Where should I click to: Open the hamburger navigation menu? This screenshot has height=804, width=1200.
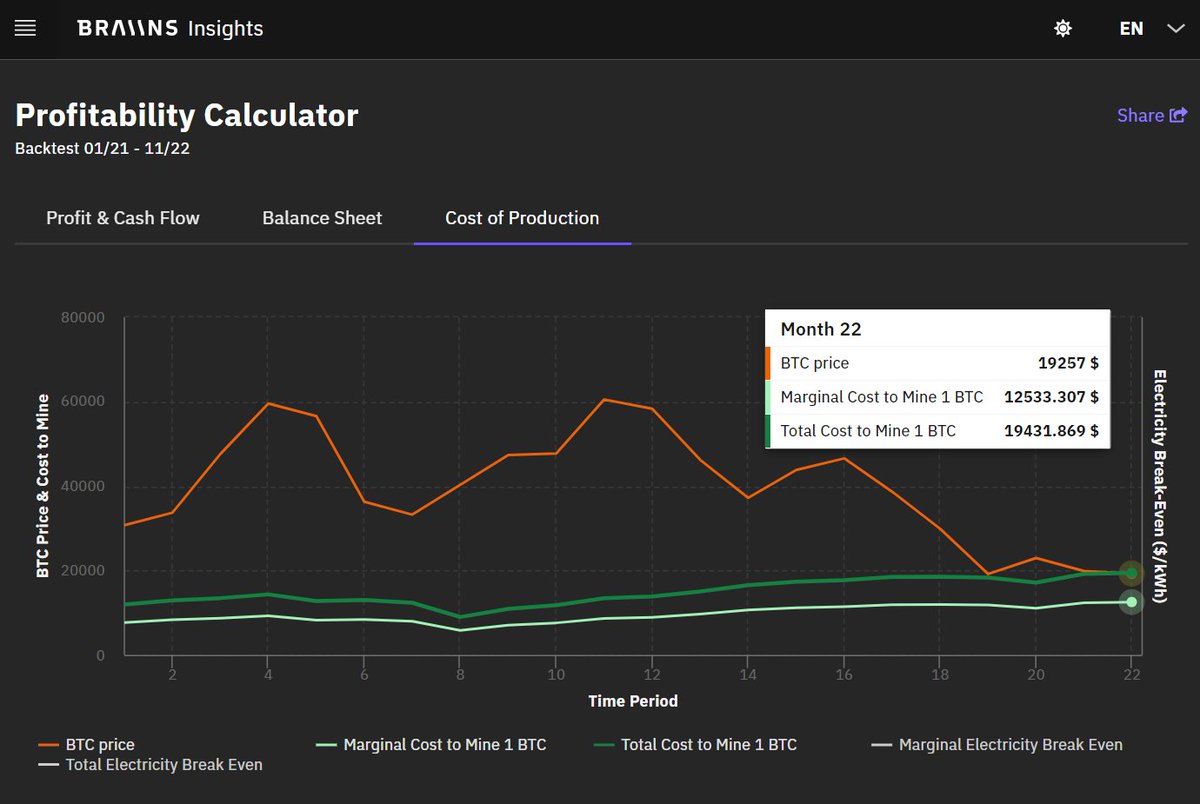[x=26, y=29]
